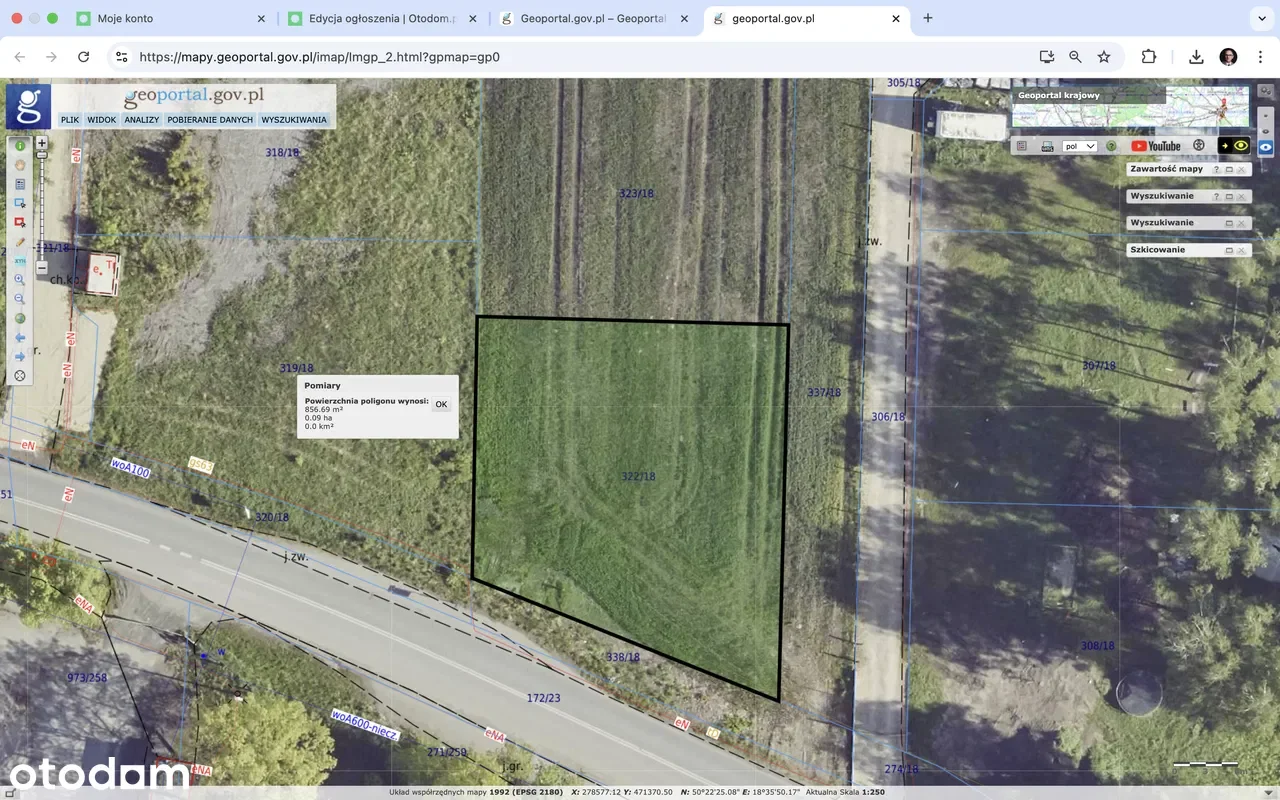Viewport: 1280px width, 800px height.
Task: Click OK in the Pomiary dialog
Action: click(x=441, y=405)
